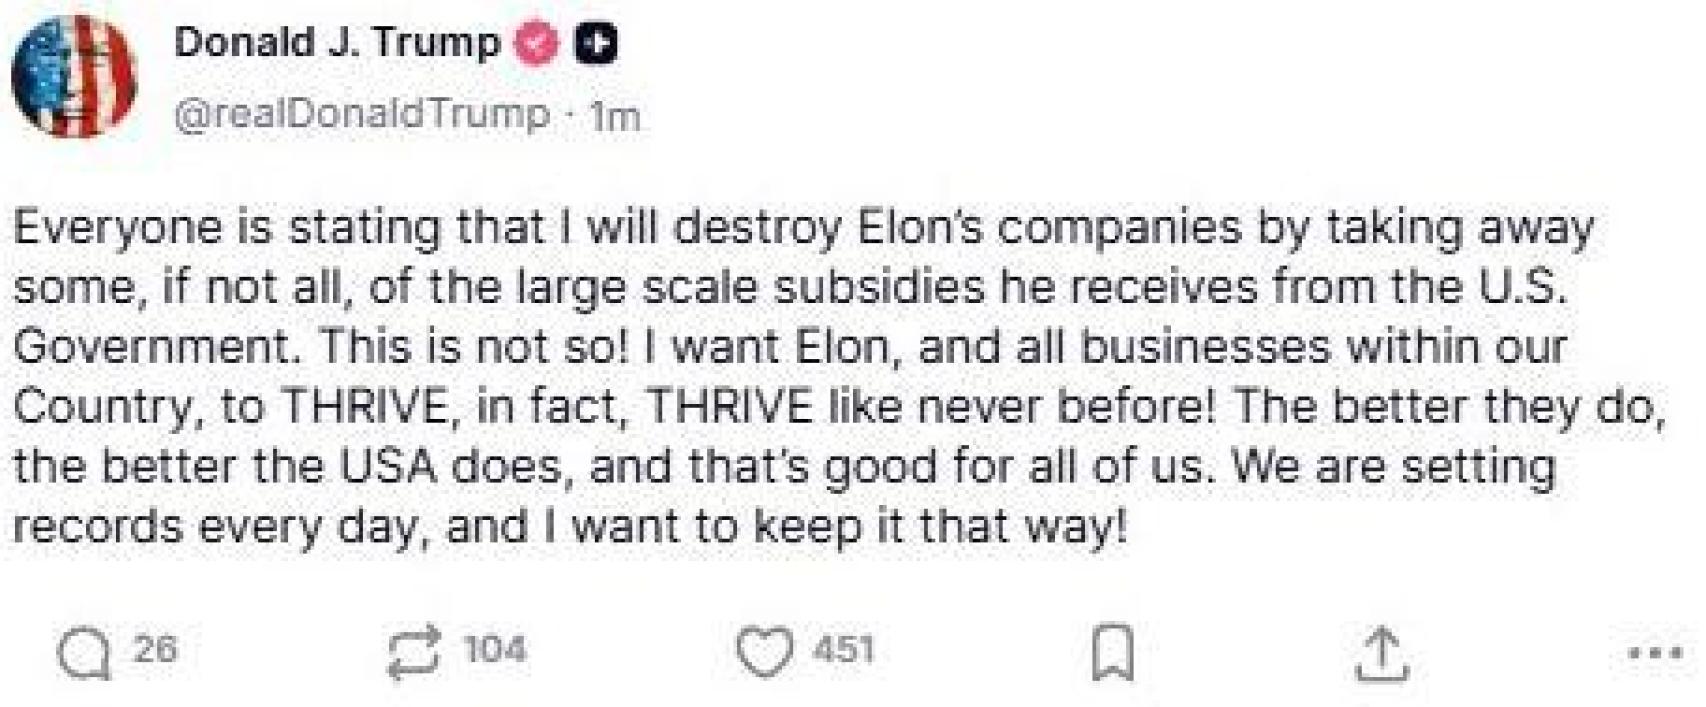The width and height of the screenshot is (1706, 707).
Task: Click the like count 451
Action: coord(845,650)
